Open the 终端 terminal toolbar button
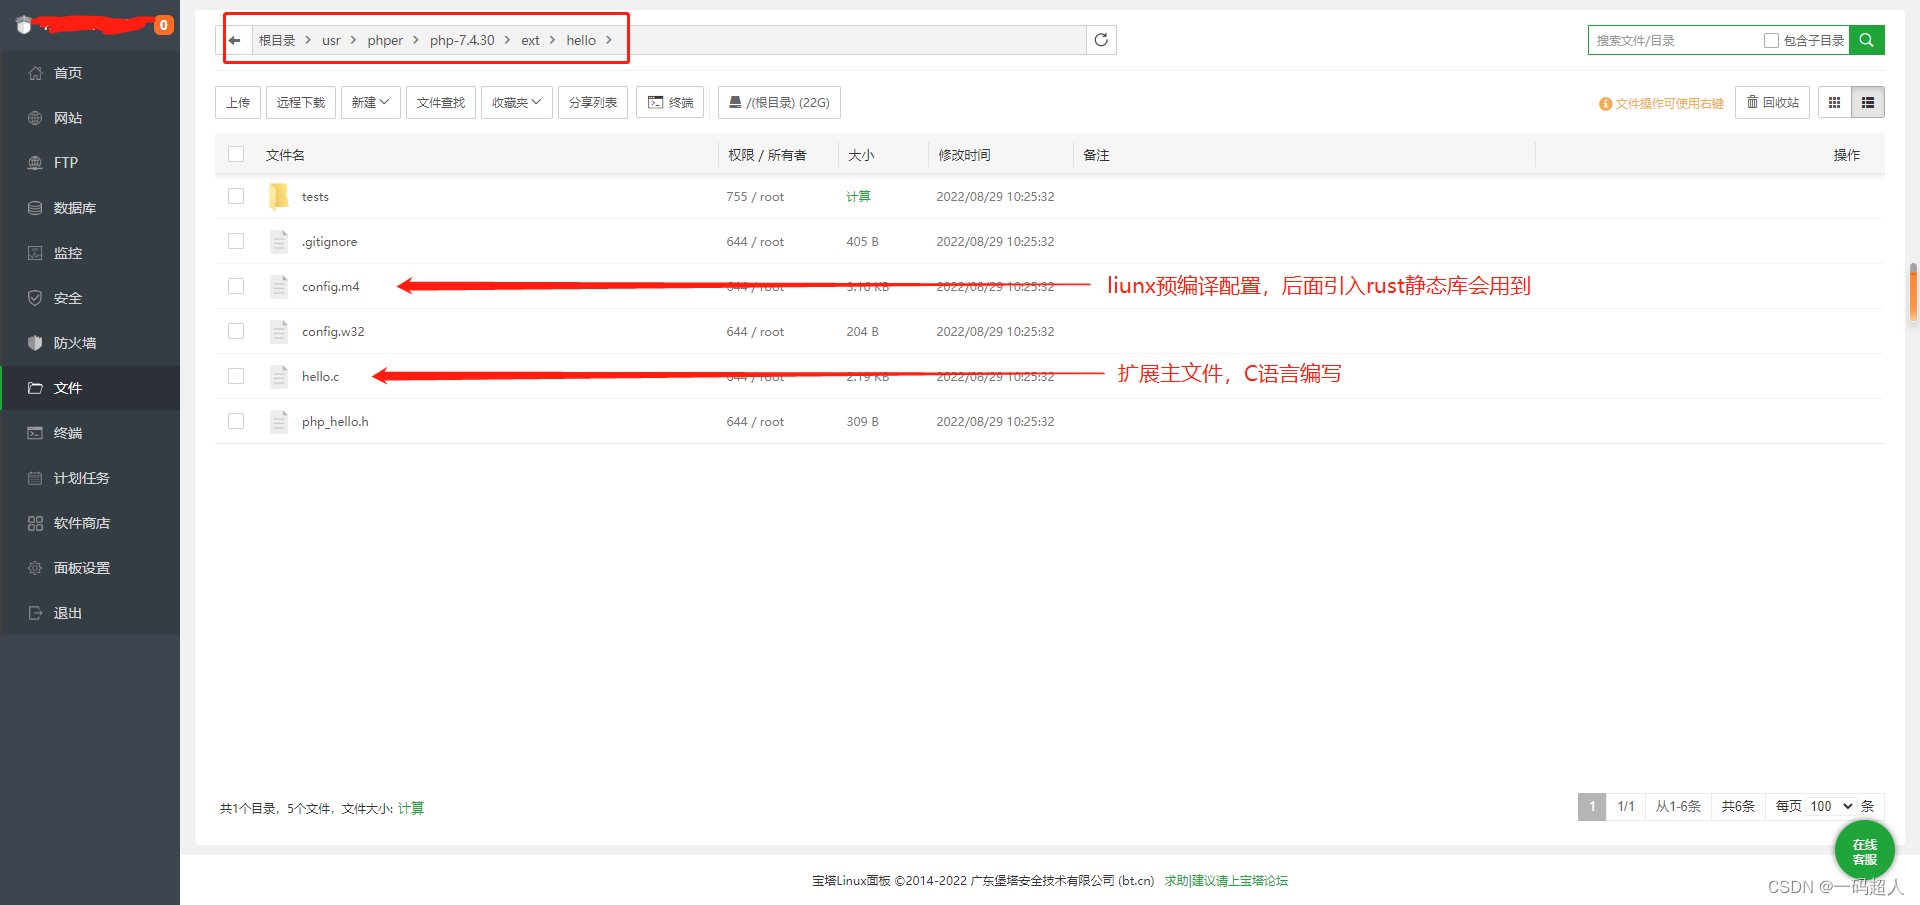The image size is (1920, 905). coord(670,102)
